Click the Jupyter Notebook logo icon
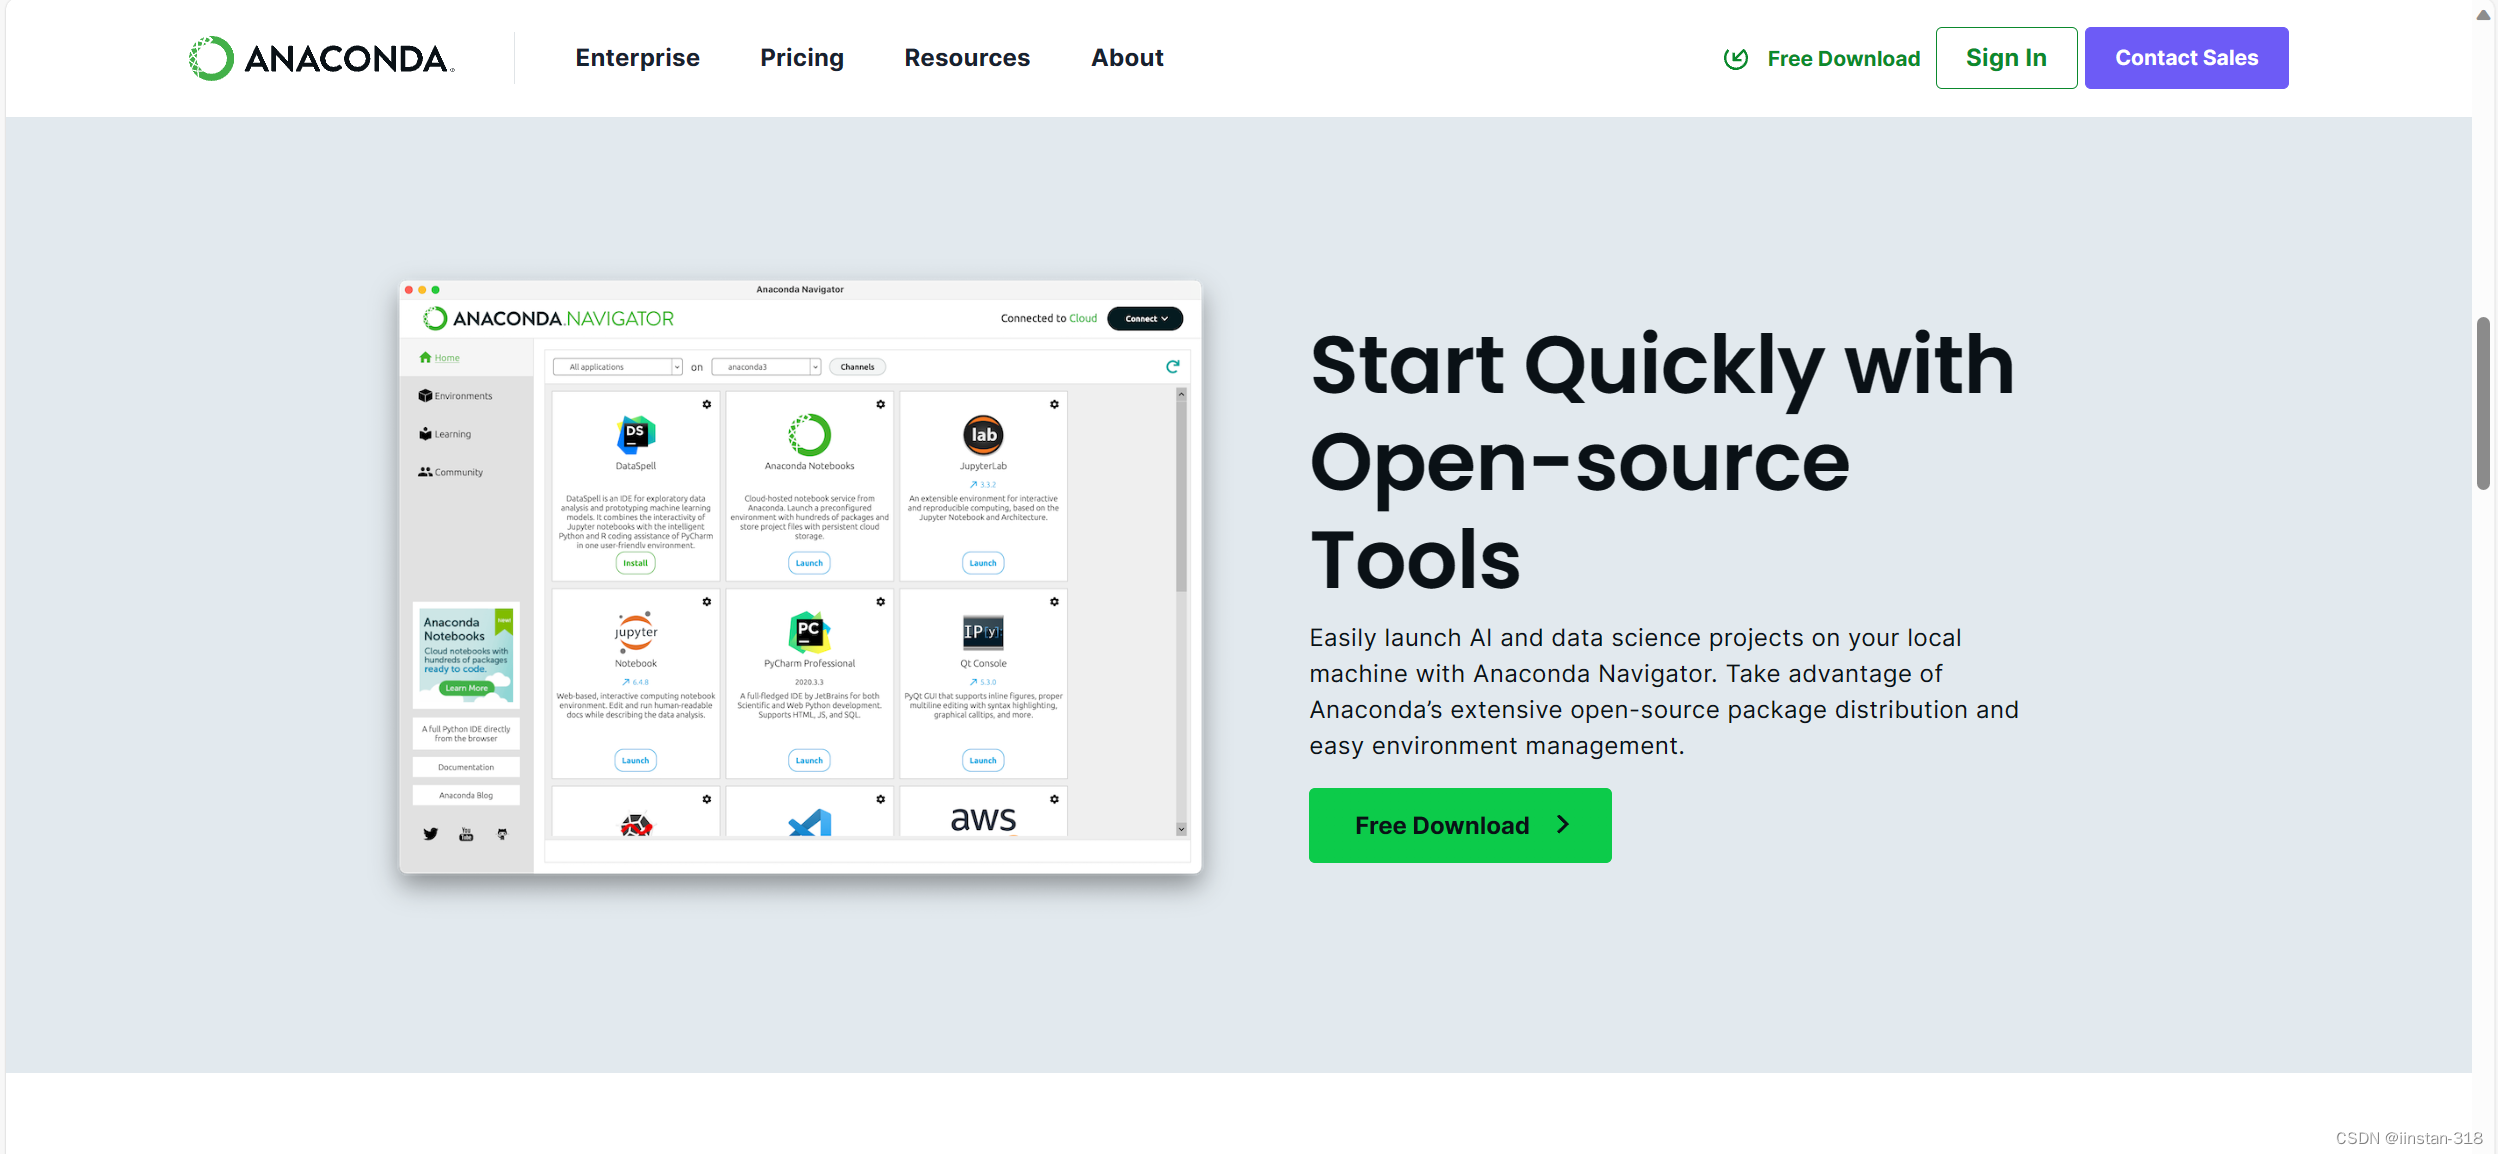2498x1154 pixels. (635, 631)
